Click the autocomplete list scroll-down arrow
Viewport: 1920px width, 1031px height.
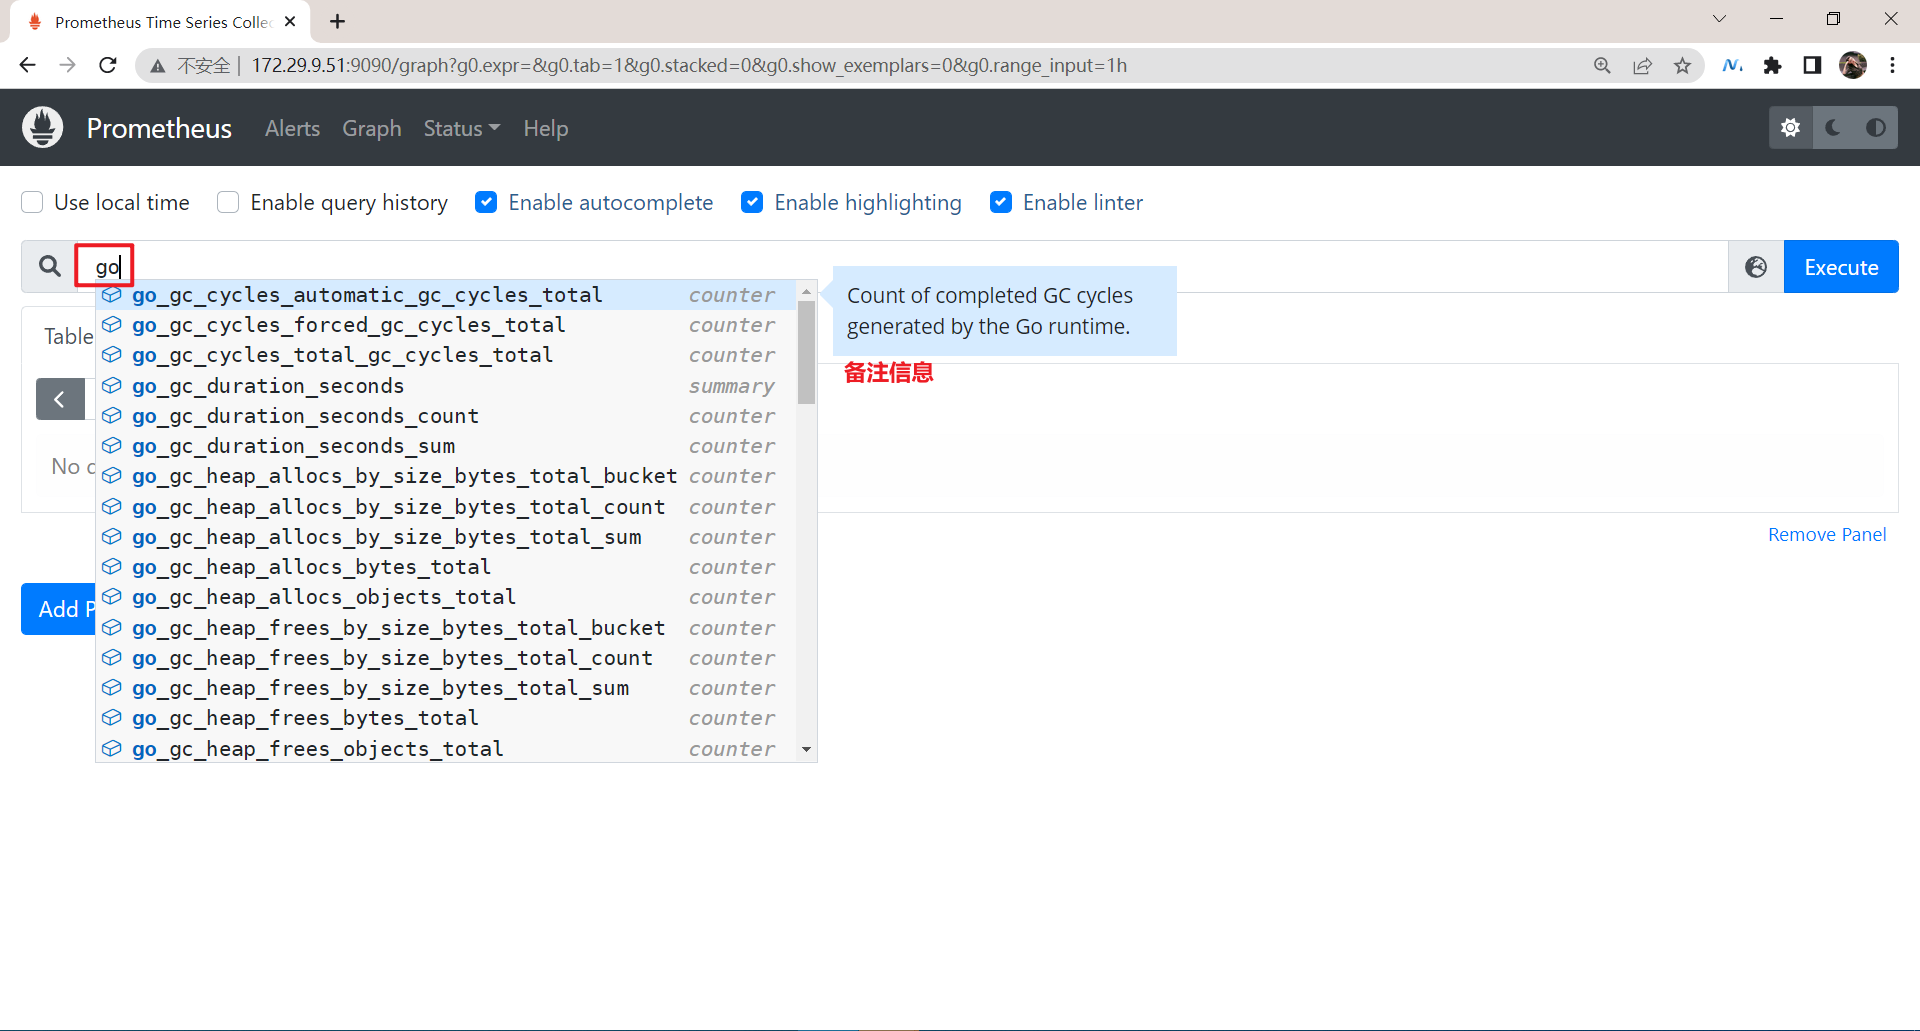click(806, 750)
